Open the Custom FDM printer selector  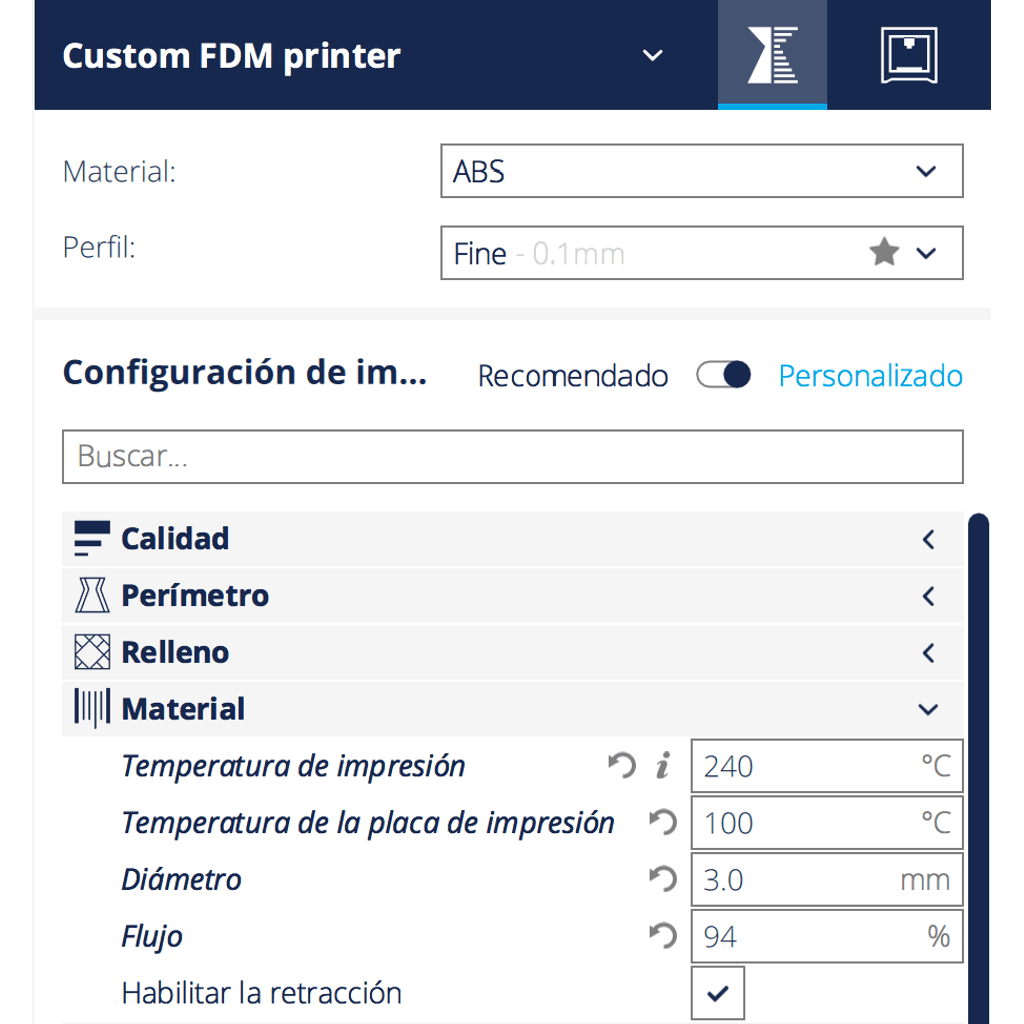pyautogui.click(x=362, y=56)
